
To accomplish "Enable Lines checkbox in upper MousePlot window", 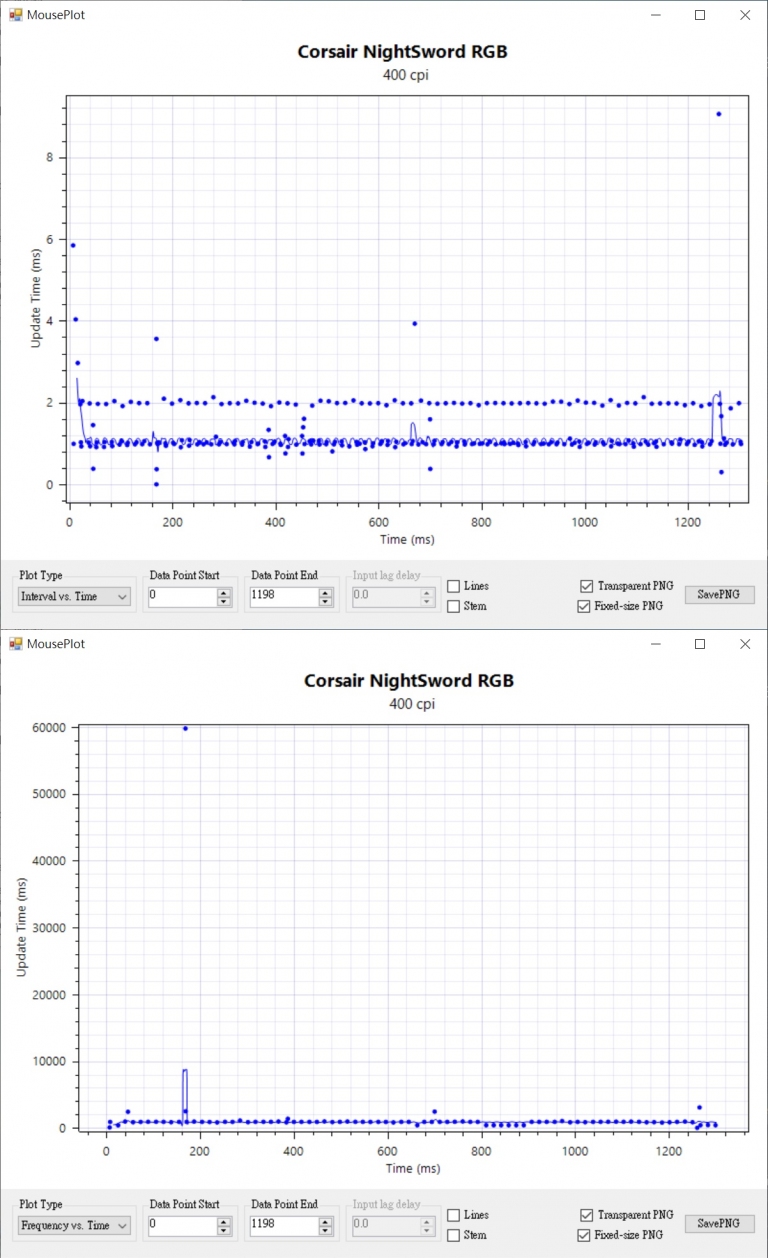I will click(453, 586).
